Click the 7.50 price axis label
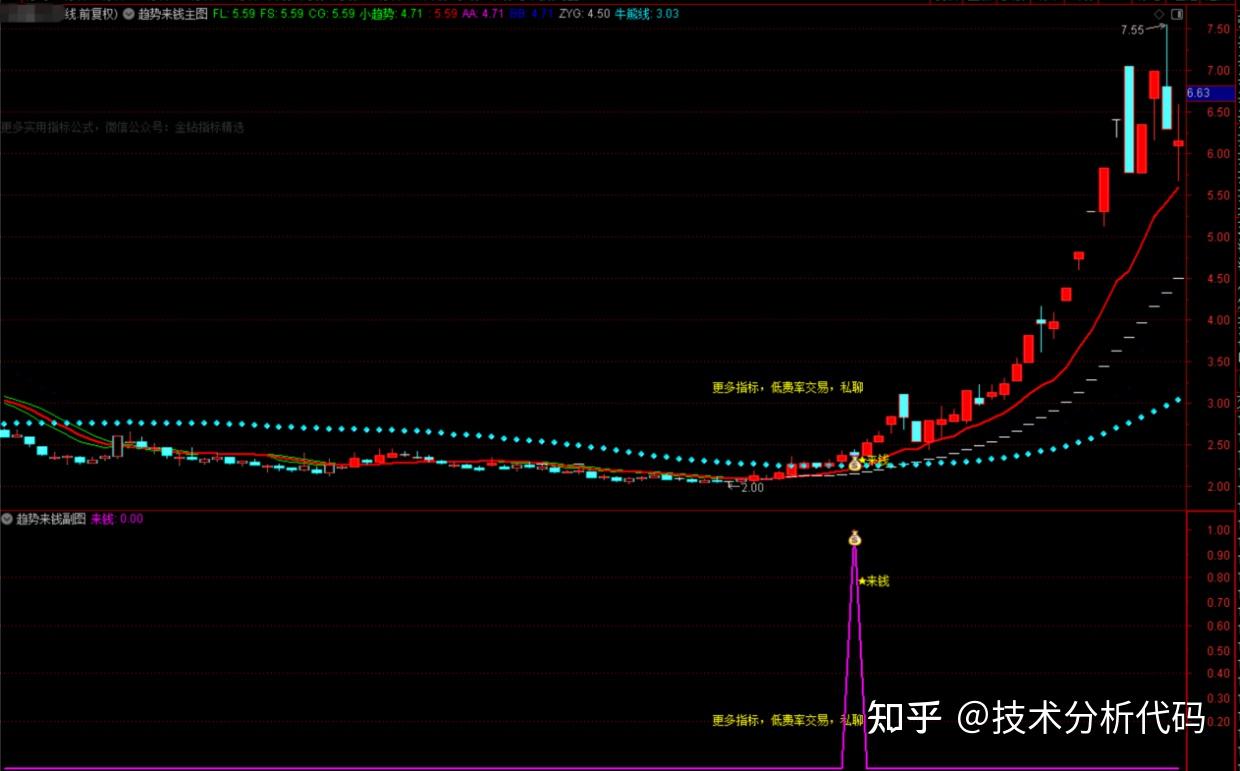This screenshot has height=771, width=1240. click(1217, 29)
